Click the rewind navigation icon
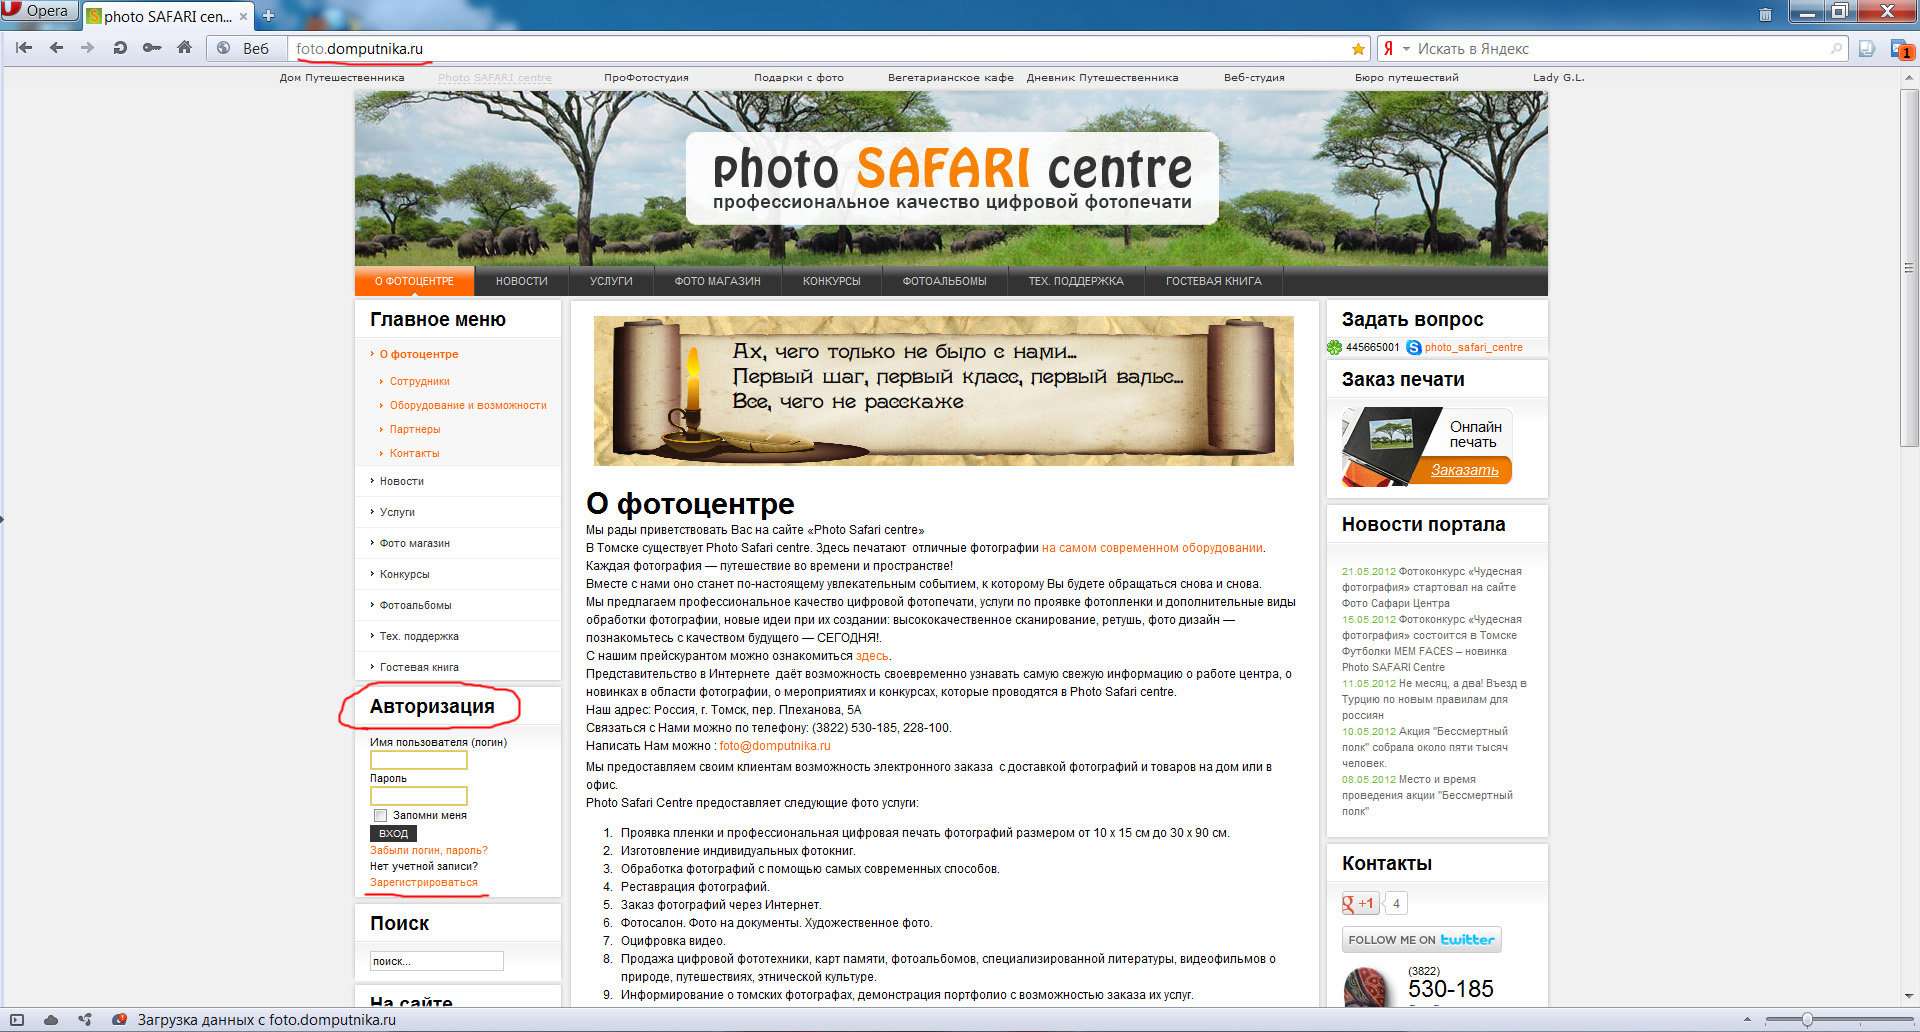This screenshot has height=1032, width=1920. (x=24, y=48)
